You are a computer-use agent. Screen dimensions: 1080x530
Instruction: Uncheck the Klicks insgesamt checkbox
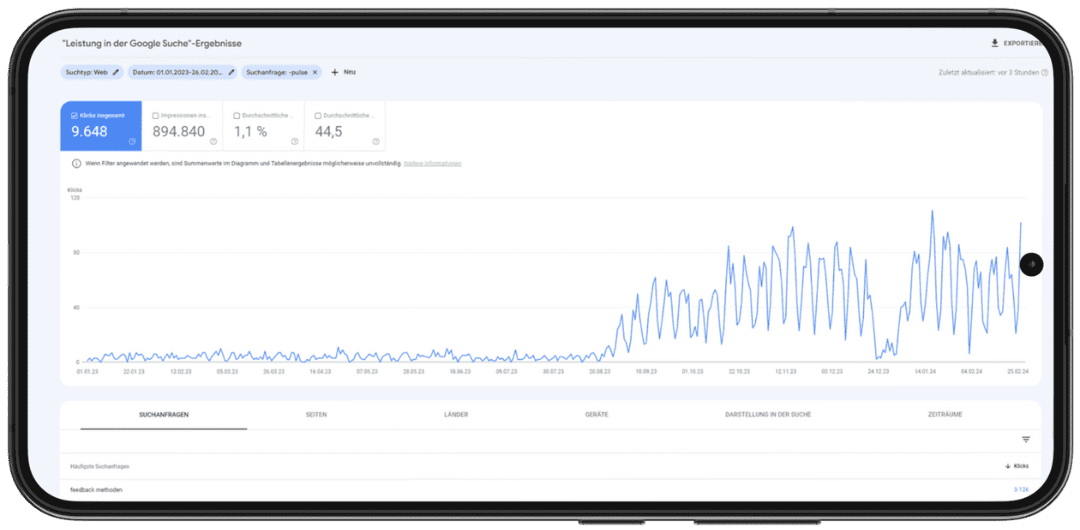[x=74, y=116]
